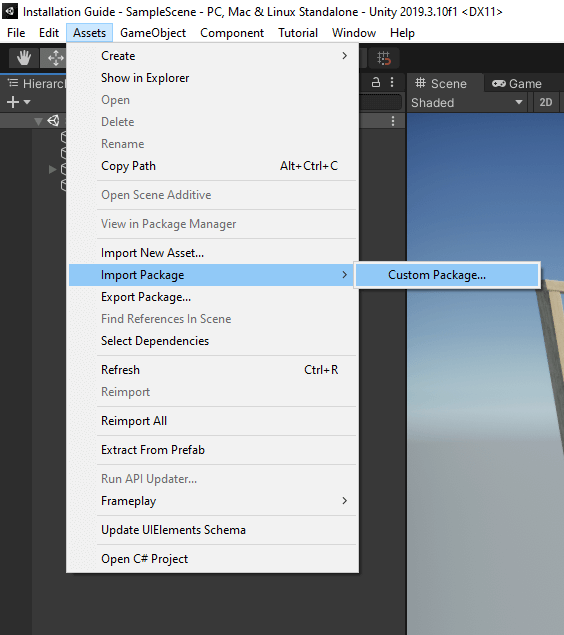The image size is (564, 635).
Task: Click the Unity logo in title bar
Action: tap(9, 11)
